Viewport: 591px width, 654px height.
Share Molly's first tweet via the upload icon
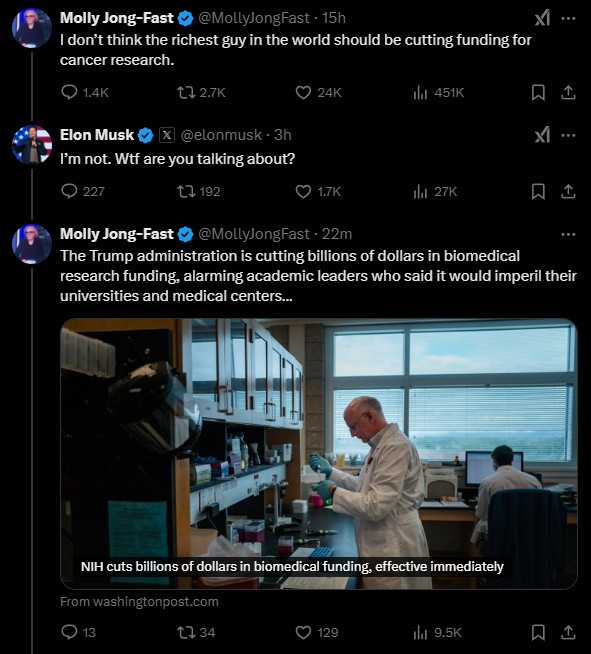coord(568,92)
